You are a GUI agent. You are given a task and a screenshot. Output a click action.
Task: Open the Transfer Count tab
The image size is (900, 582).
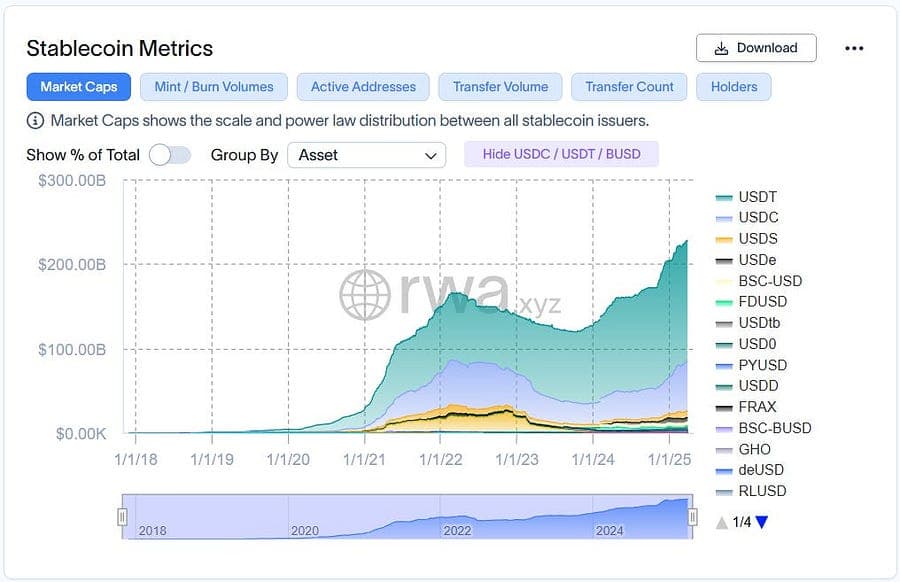629,87
